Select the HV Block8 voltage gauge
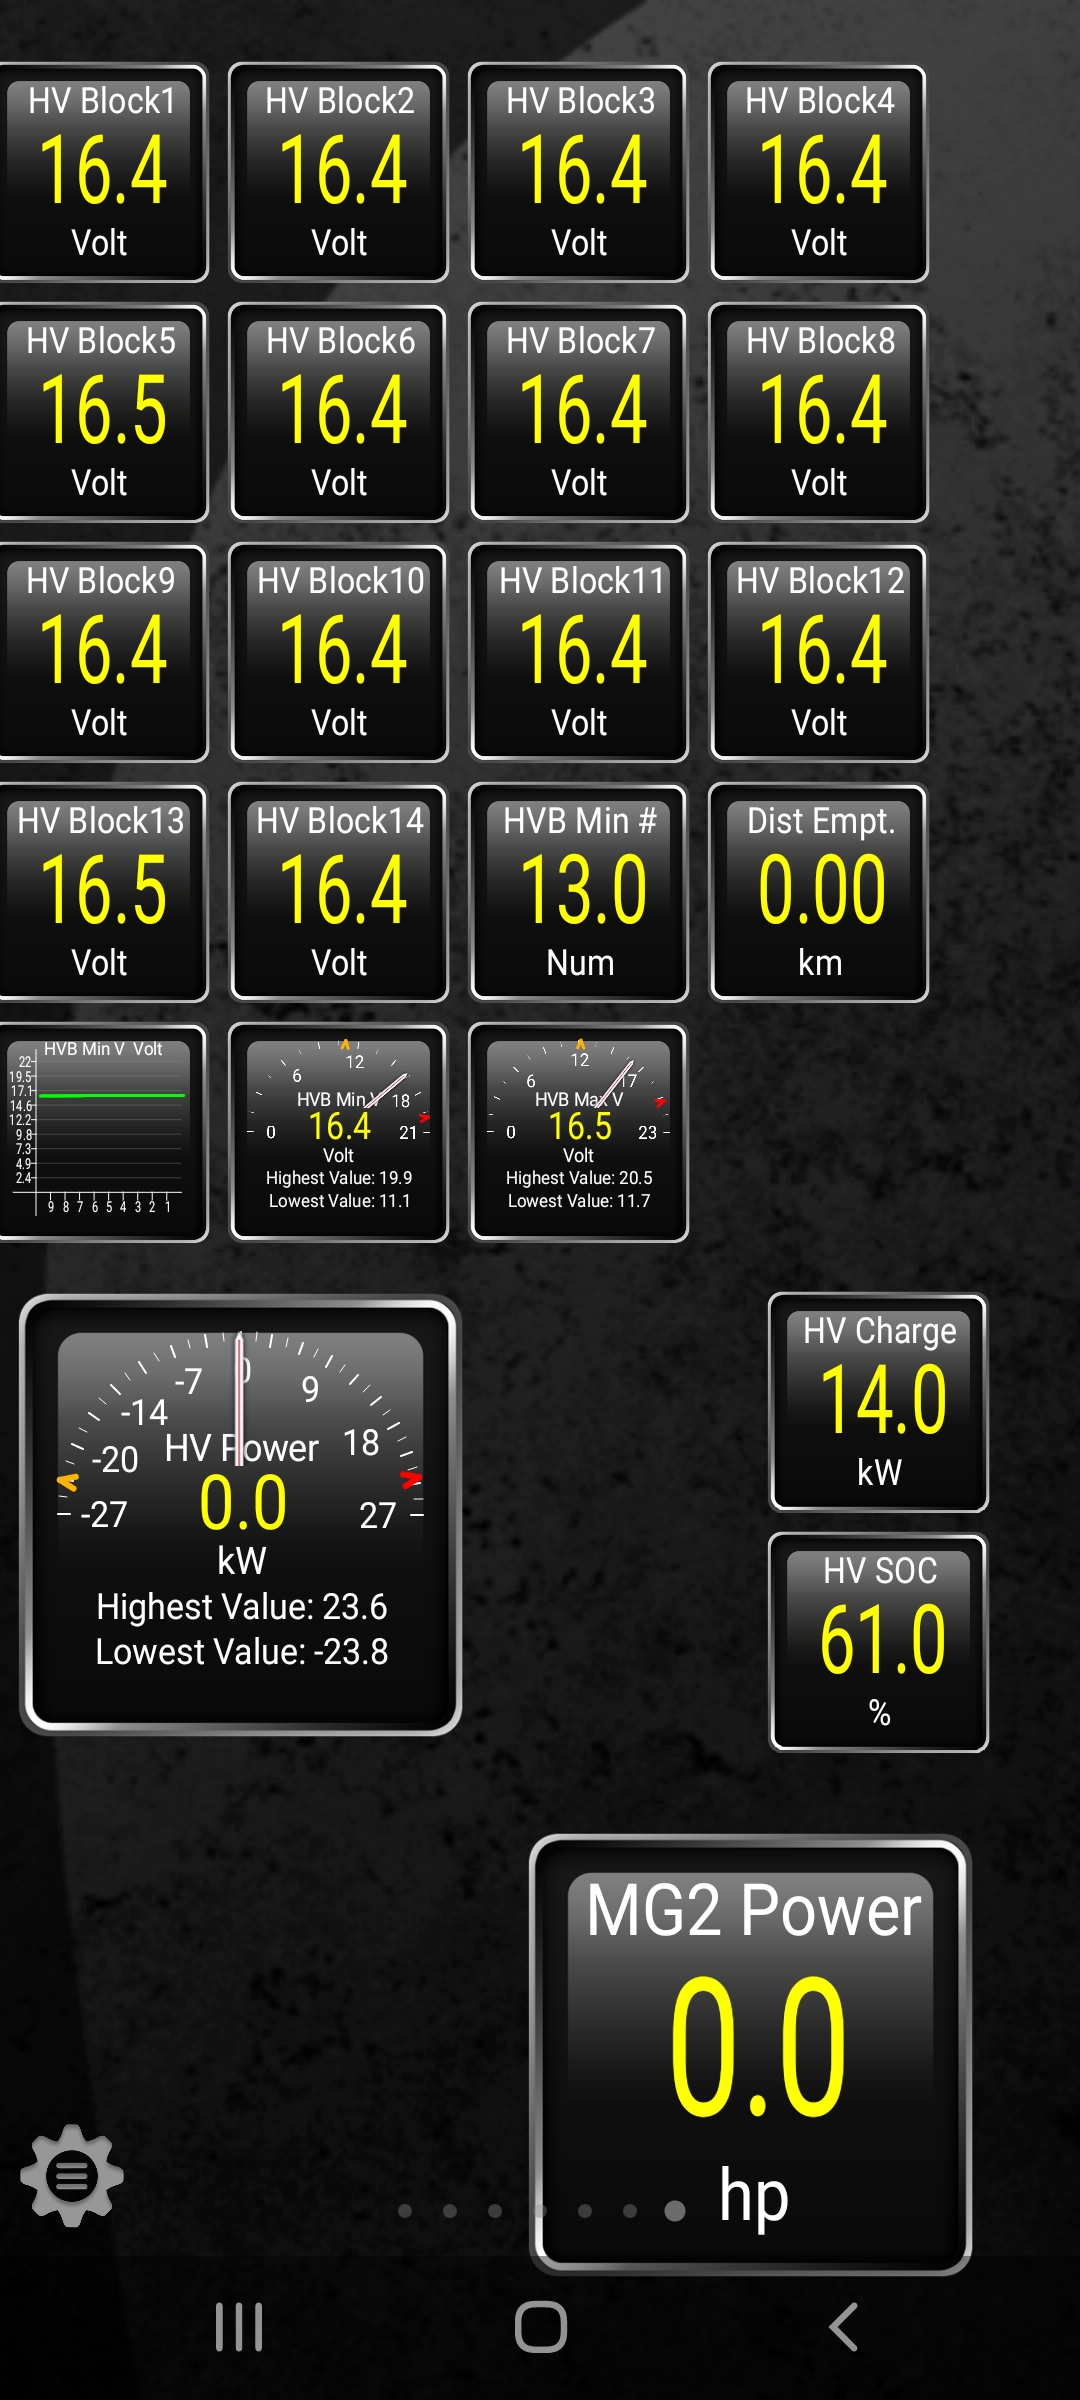This screenshot has height=2400, width=1080. pyautogui.click(x=819, y=413)
